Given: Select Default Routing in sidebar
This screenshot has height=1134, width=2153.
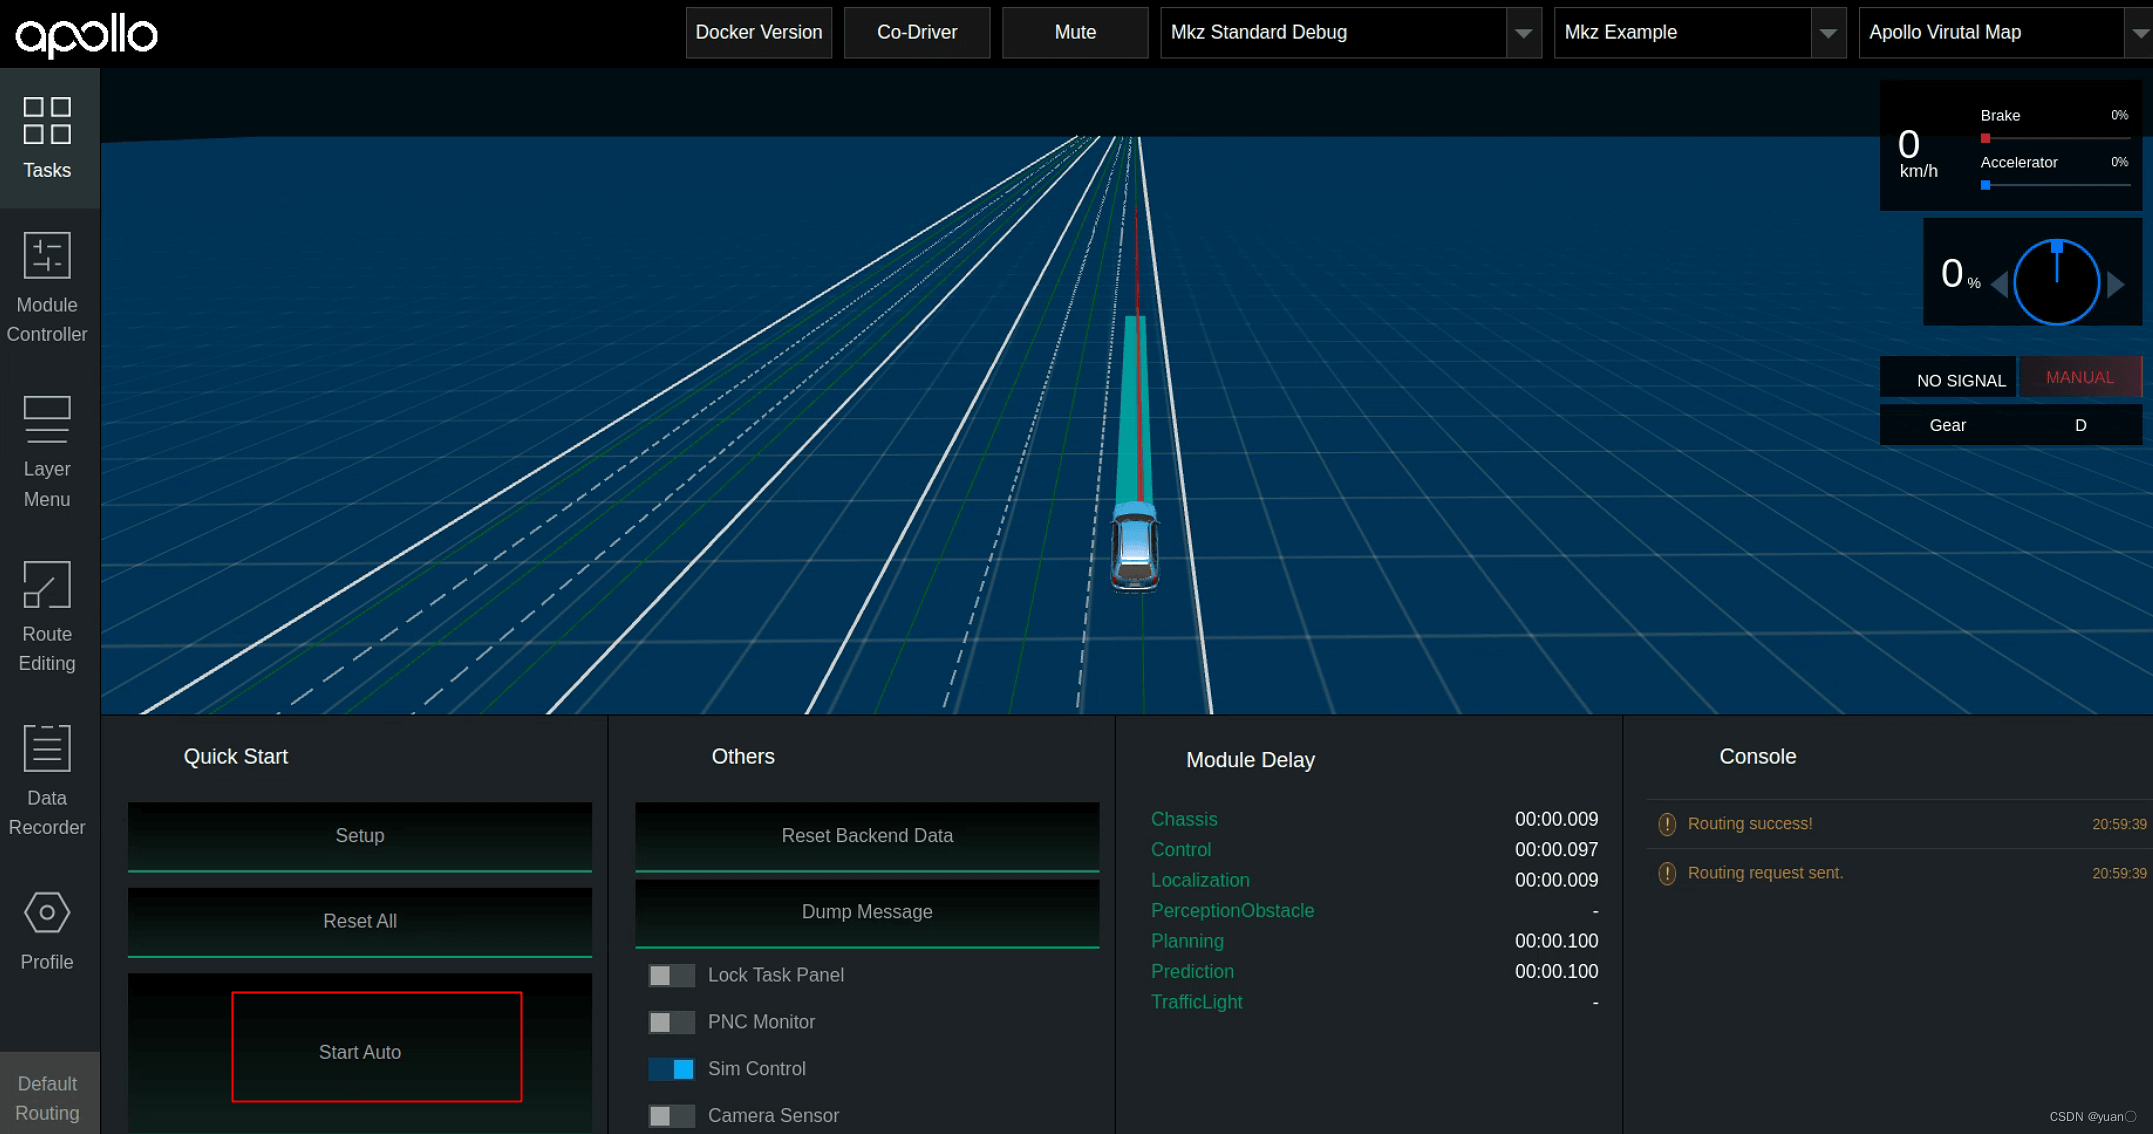Looking at the screenshot, I should pyautogui.click(x=47, y=1098).
